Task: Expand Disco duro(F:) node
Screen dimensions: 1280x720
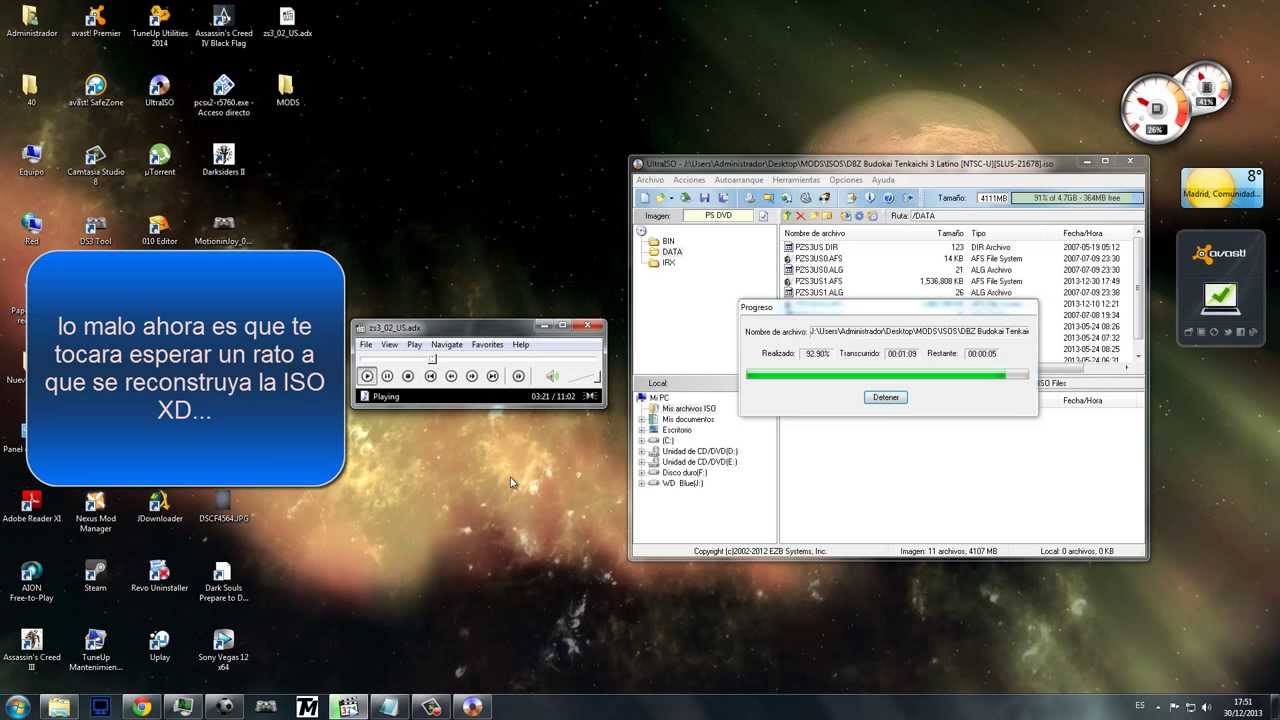Action: click(642, 473)
